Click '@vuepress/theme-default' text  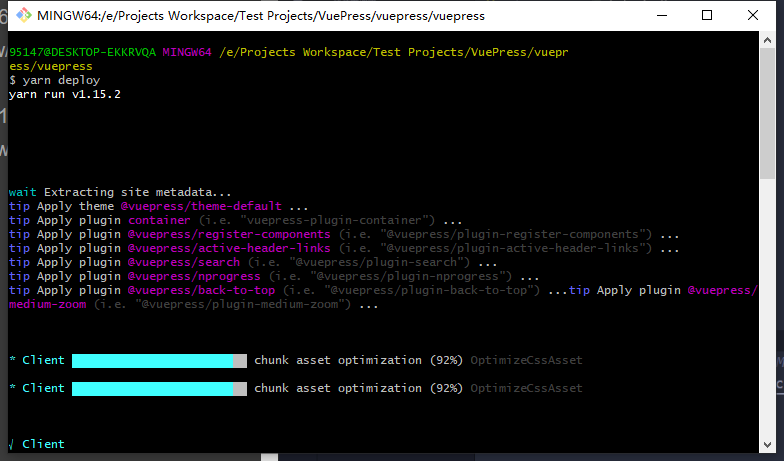click(x=201, y=206)
